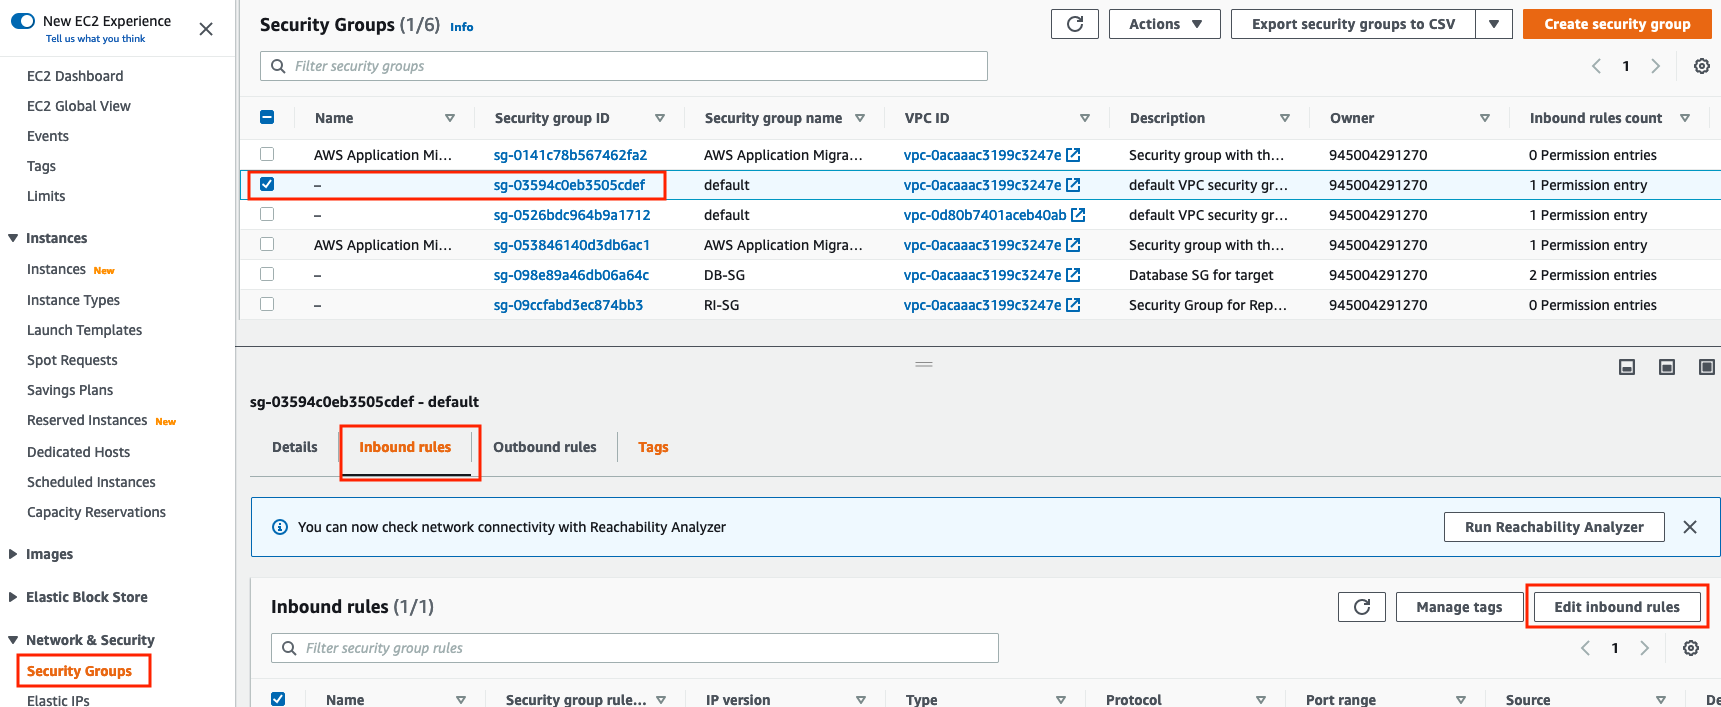Toggle the New EC2 Experience switch
Screen dimensions: 1721x707
click(x=23, y=21)
